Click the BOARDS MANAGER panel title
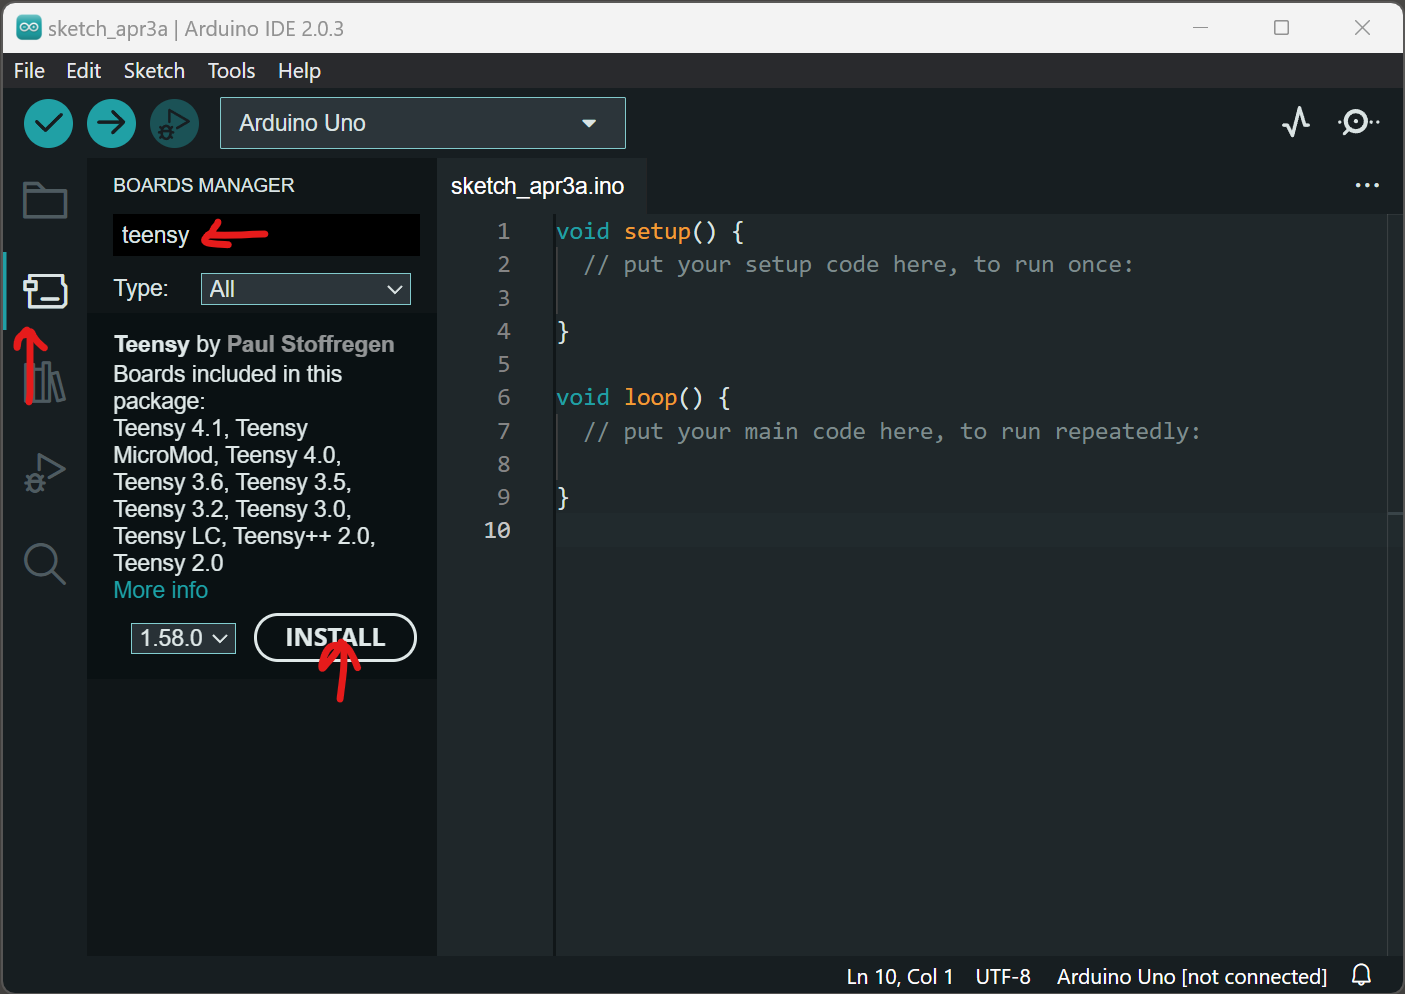 [204, 185]
